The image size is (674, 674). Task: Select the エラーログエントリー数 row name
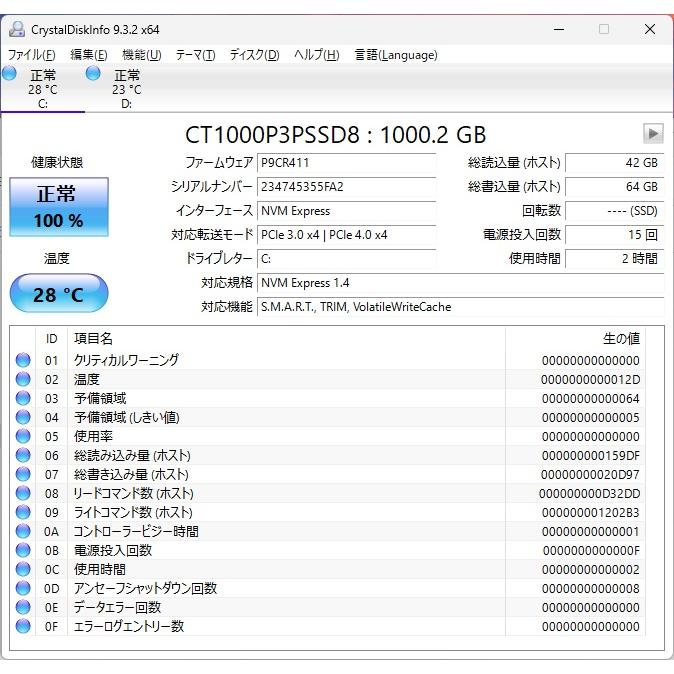pos(129,626)
